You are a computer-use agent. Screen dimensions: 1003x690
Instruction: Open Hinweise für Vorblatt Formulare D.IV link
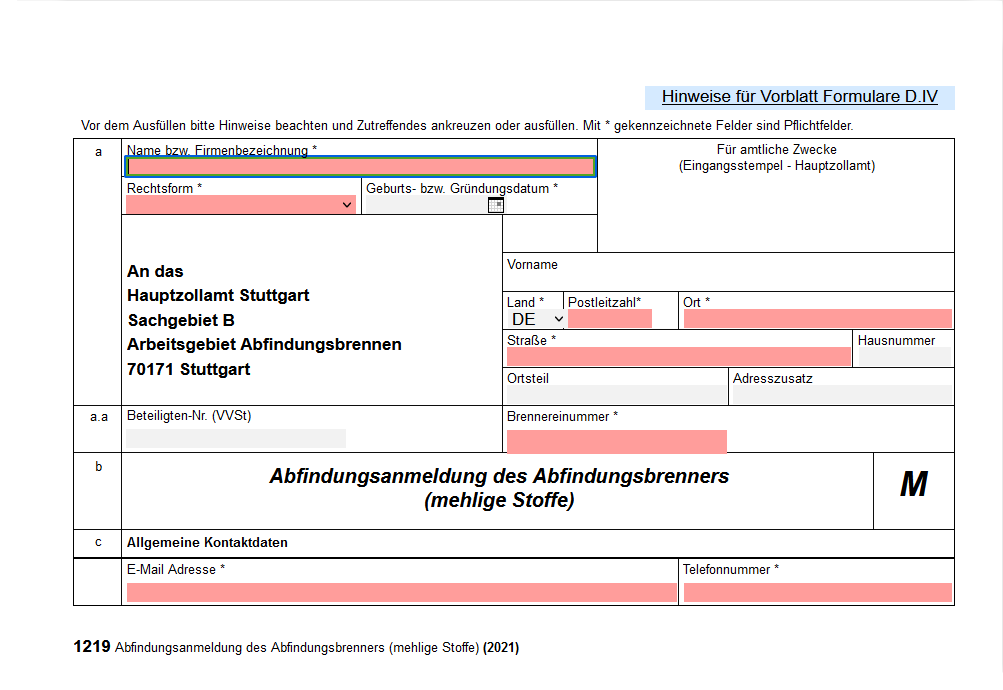coord(798,96)
